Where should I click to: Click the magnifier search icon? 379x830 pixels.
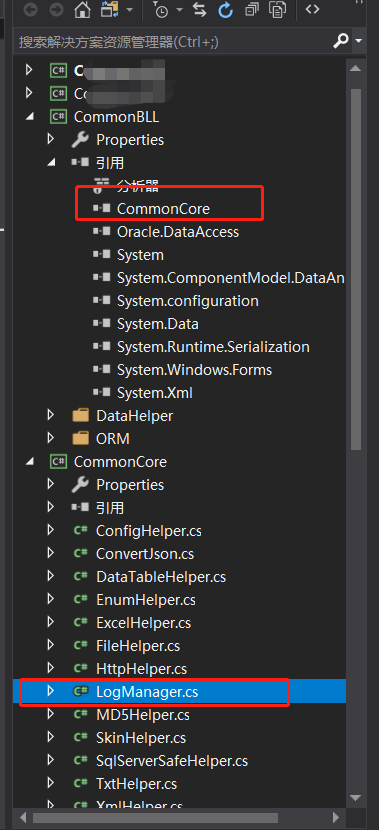(x=342, y=40)
